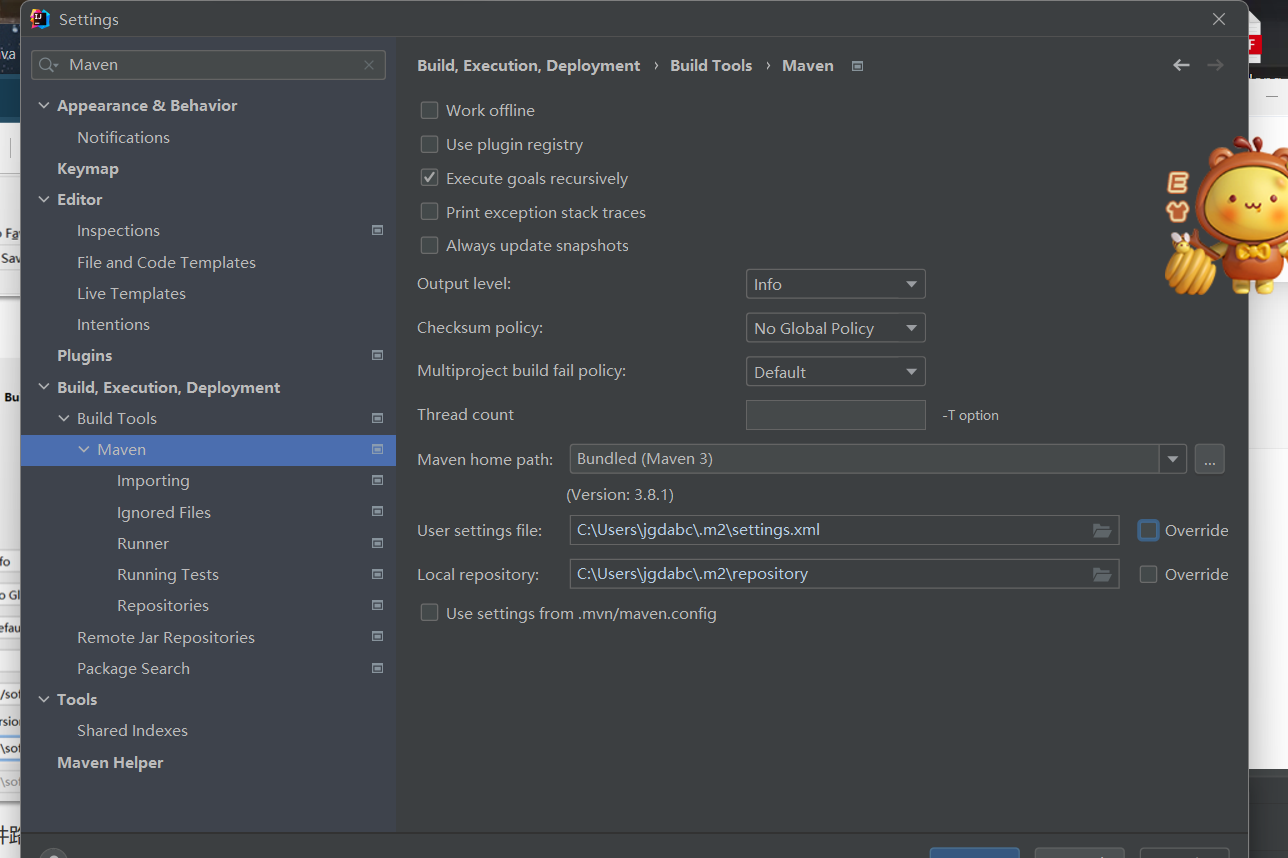Enable Always update snapshots
The image size is (1288, 858).
pos(429,245)
